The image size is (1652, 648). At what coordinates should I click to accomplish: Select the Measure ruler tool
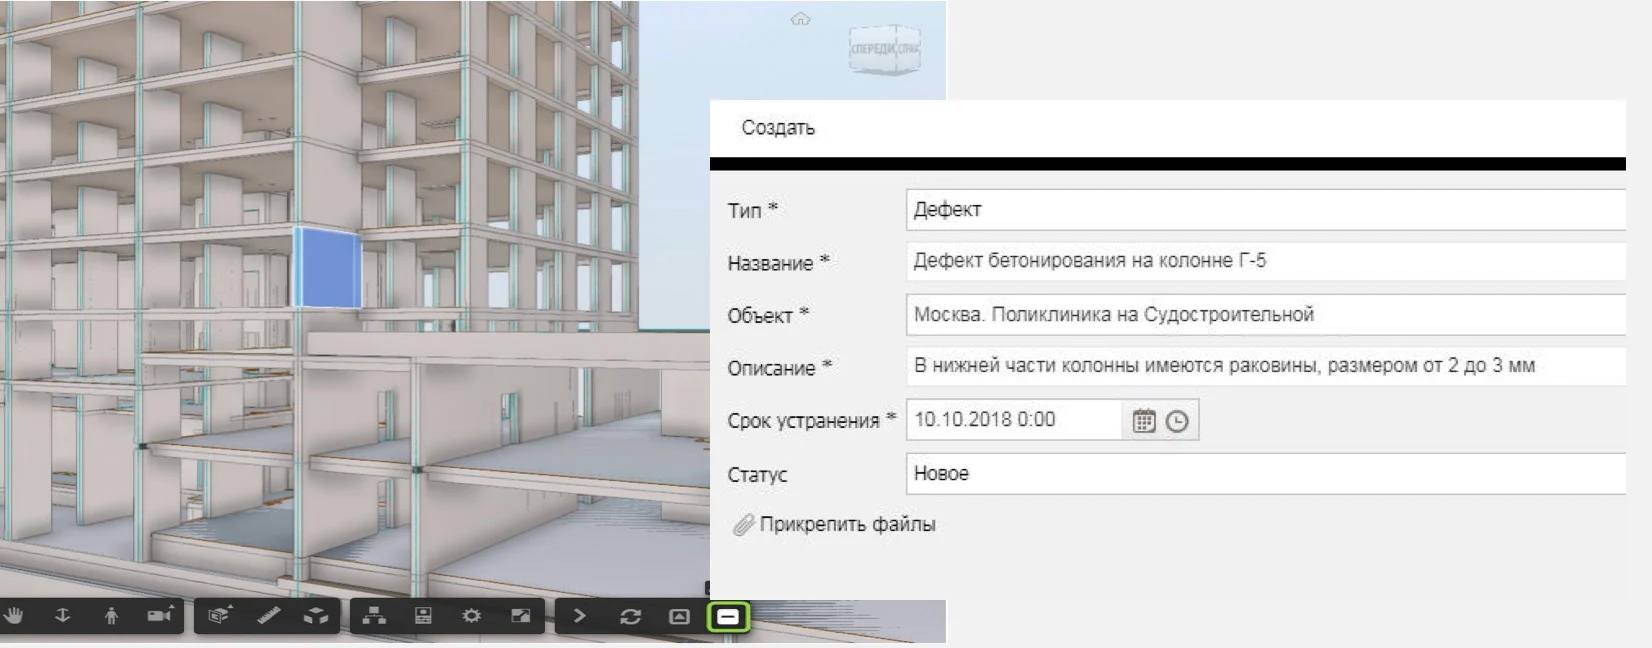(268, 616)
